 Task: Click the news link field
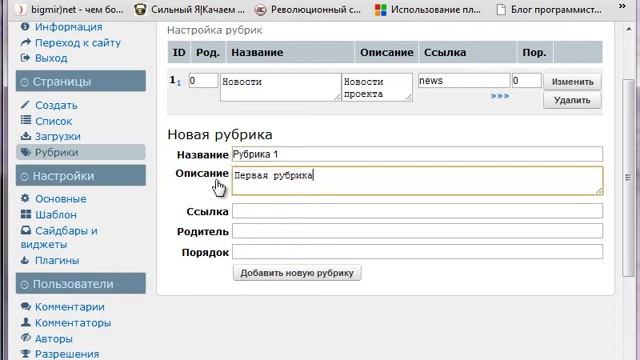[x=464, y=80]
